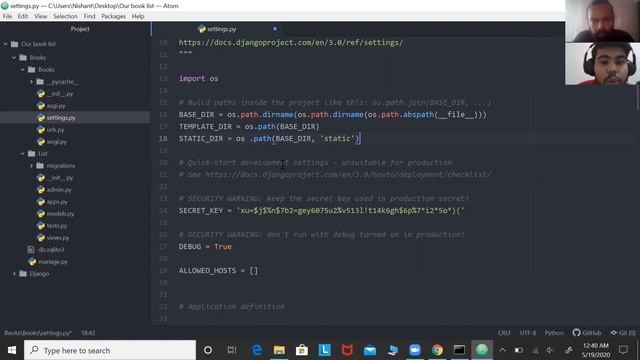Viewport: 640px width, 360px height.
Task: Open db.sqlite3 file in the tree
Action: [51, 249]
